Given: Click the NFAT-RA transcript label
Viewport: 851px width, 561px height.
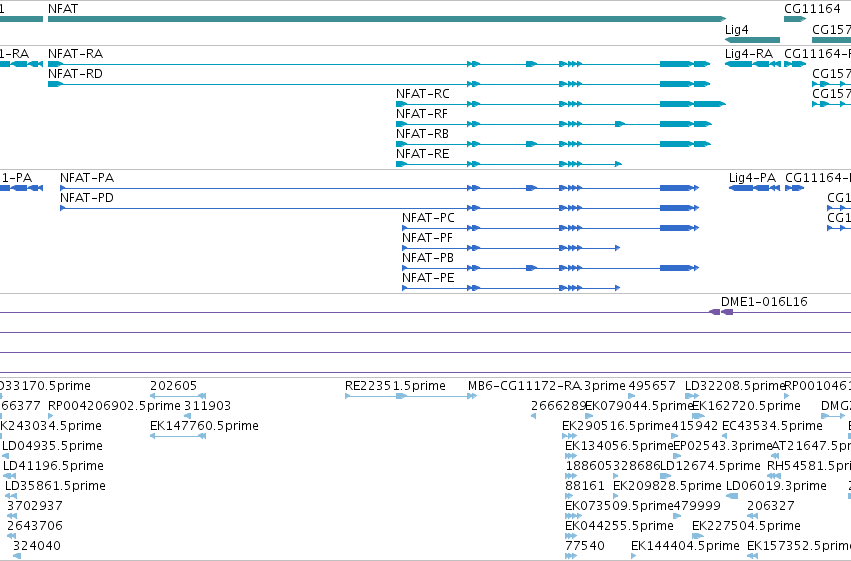Looking at the screenshot, I should click(x=75, y=54).
